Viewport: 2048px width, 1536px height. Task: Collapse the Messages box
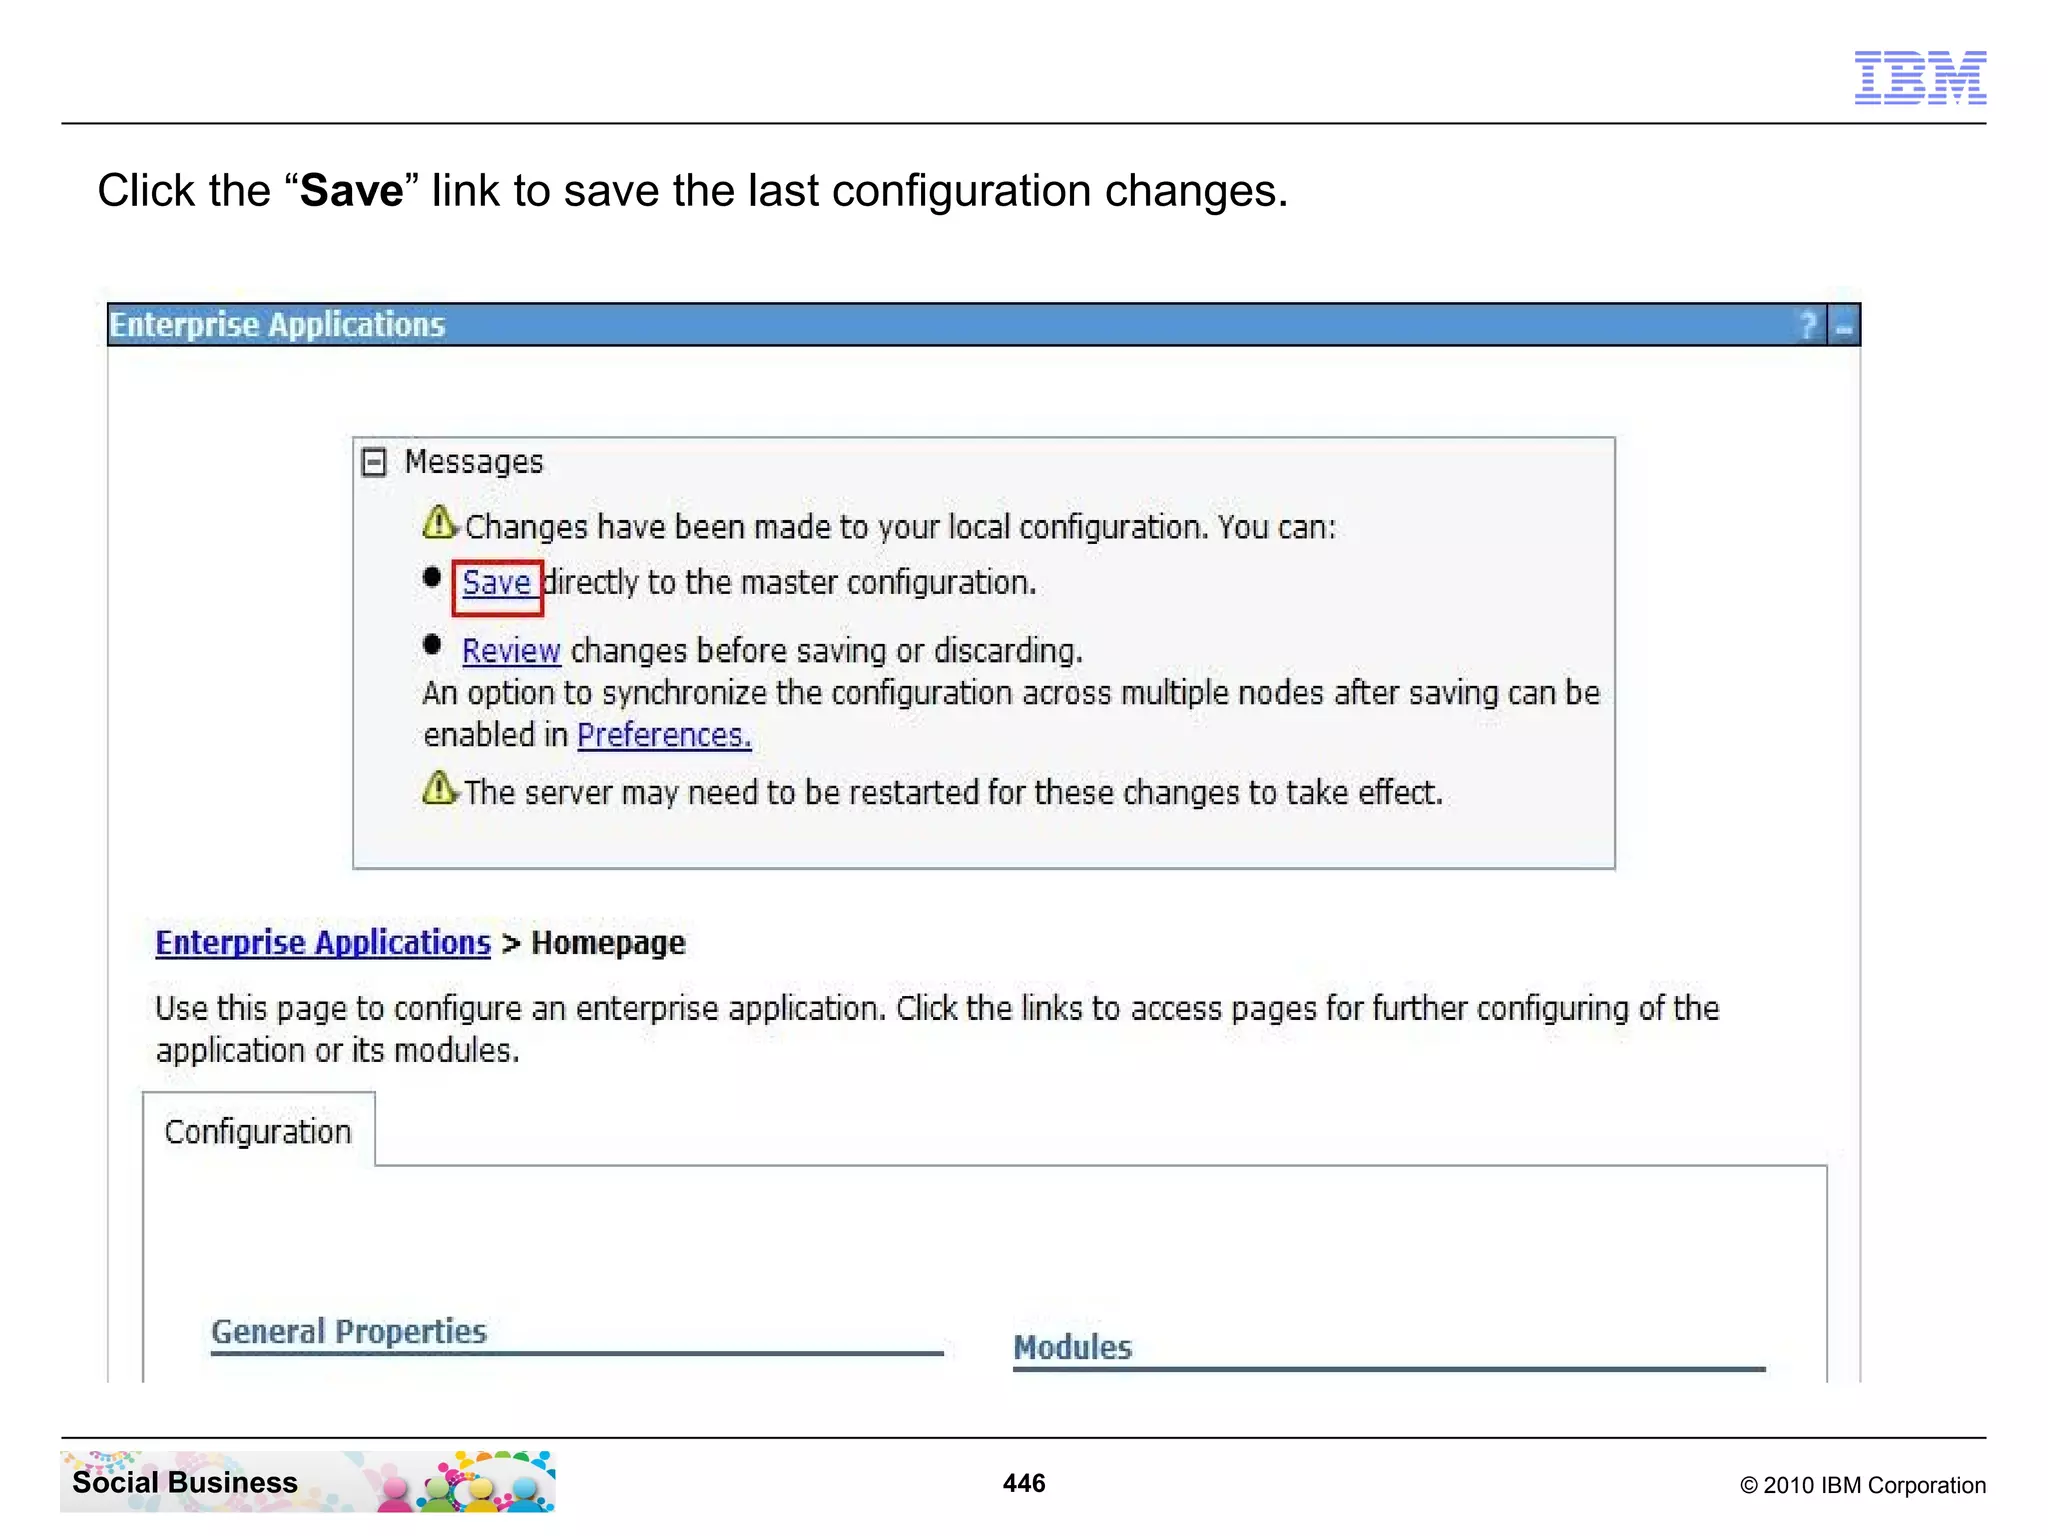pos(374,462)
